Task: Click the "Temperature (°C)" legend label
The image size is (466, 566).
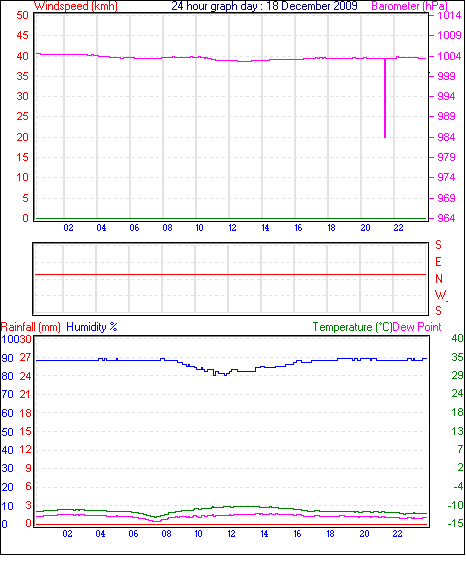Action: coord(352,327)
